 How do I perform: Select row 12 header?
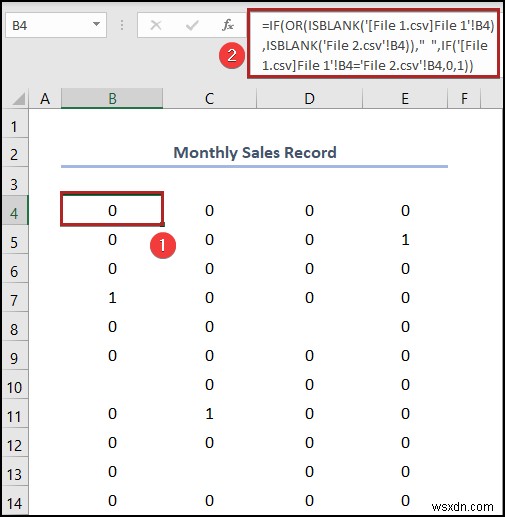[15, 442]
